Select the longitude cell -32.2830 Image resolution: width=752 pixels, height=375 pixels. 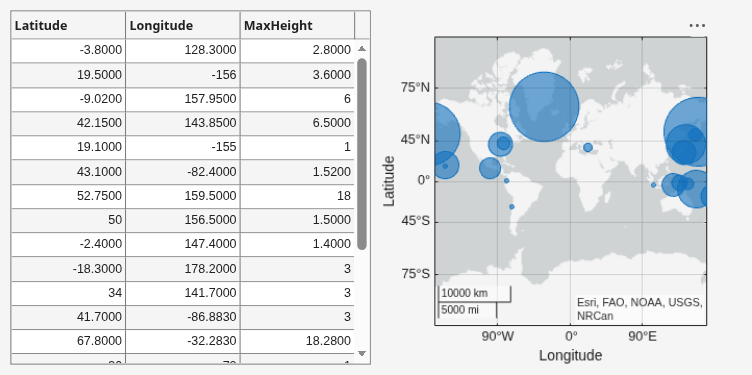pos(183,341)
